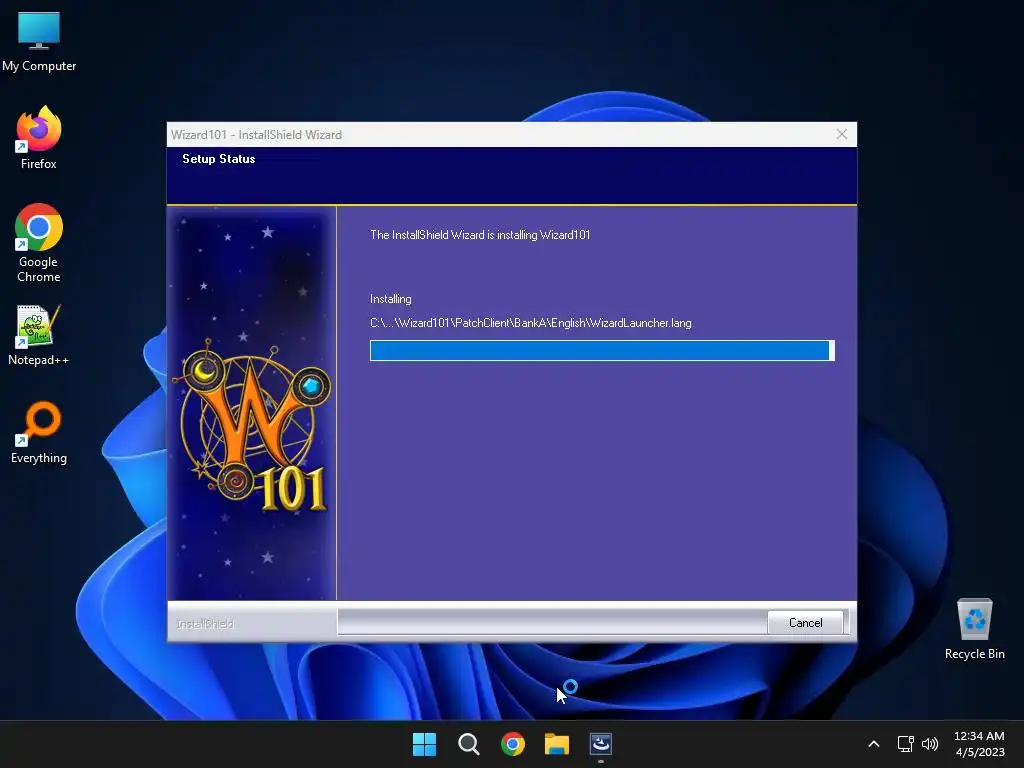Open the clock and date in taskbar
Screen dimensions: 1024x768
coord(979,744)
